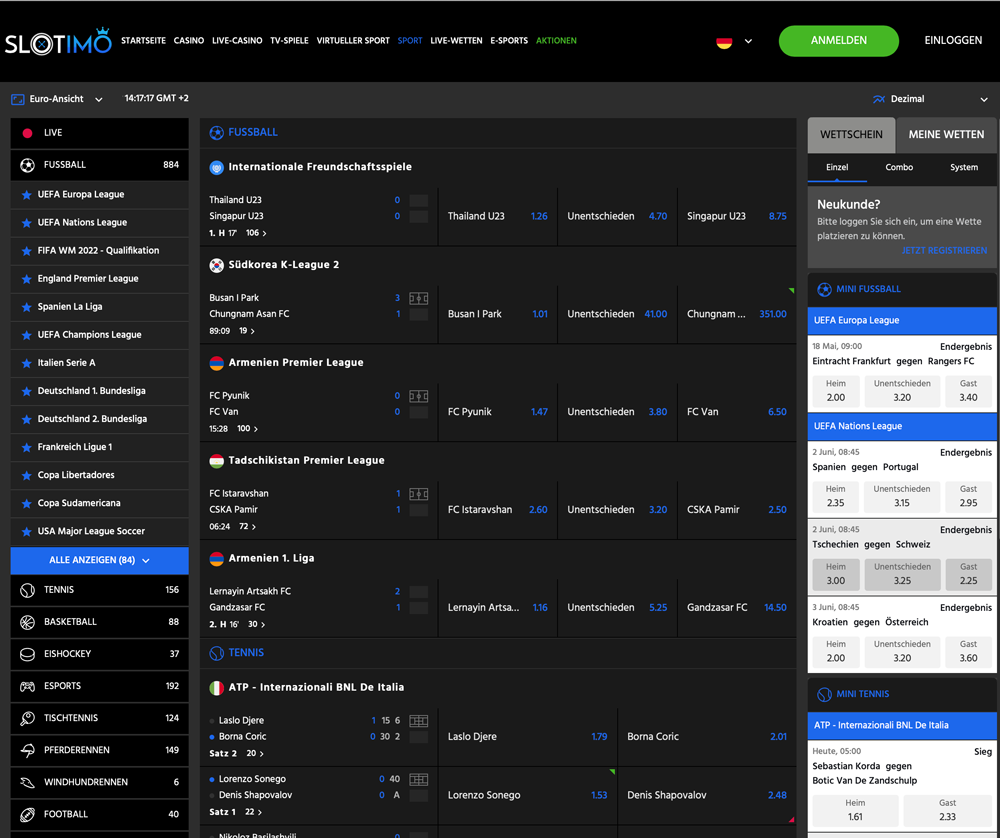
Task: Select Borna Coric odds 2.01
Action: point(707,737)
